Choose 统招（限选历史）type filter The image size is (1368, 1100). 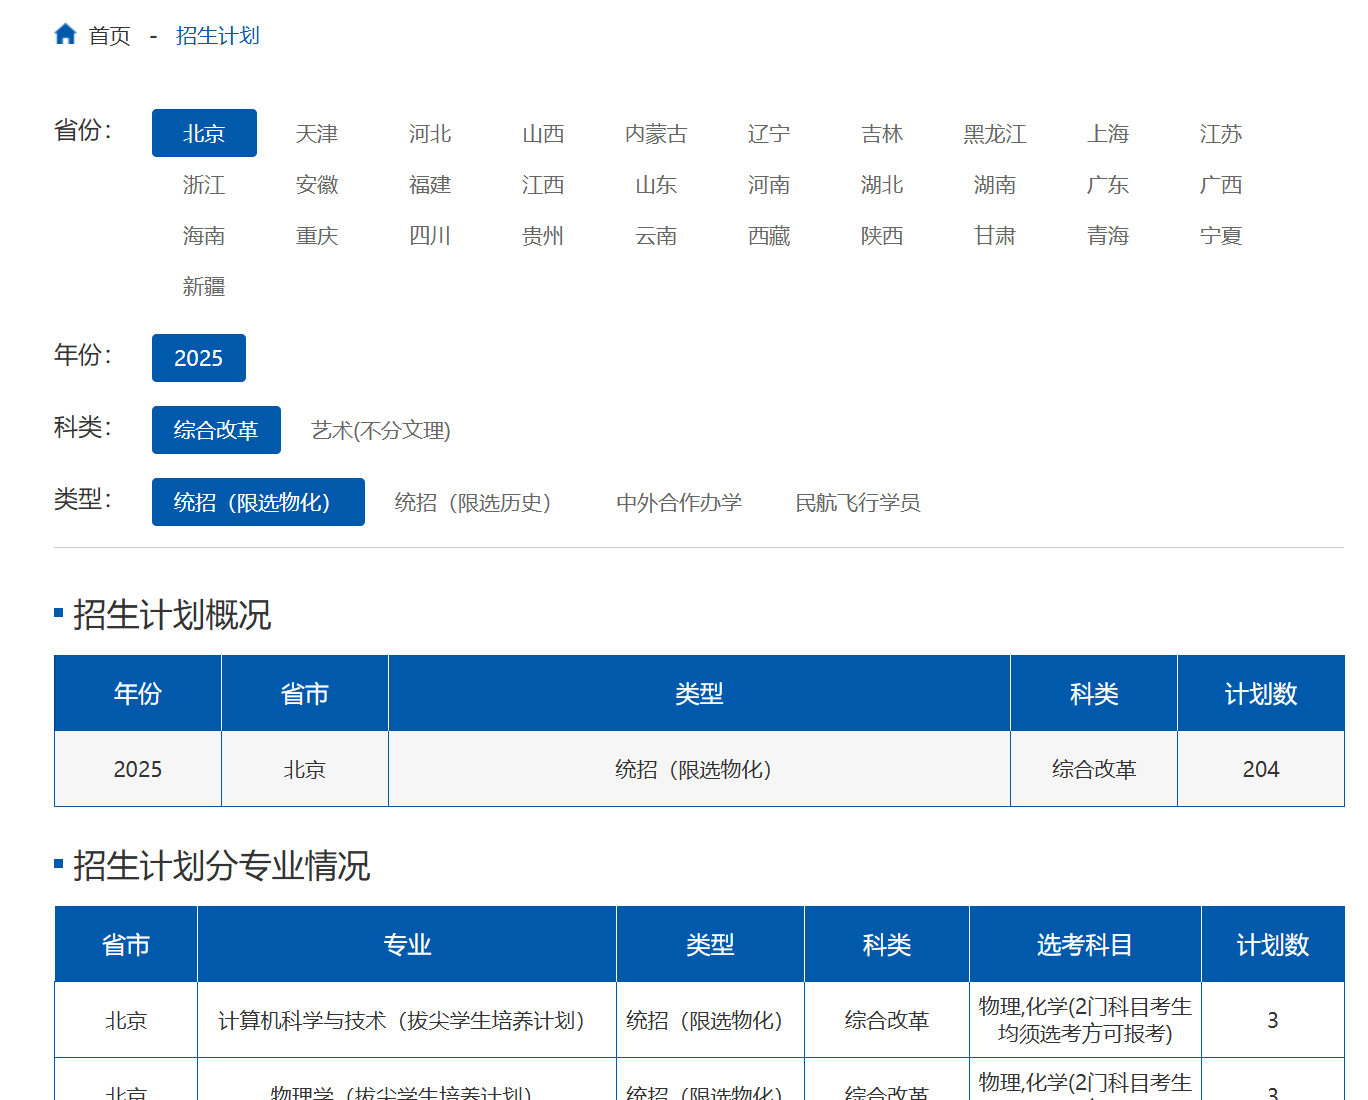pos(473,502)
